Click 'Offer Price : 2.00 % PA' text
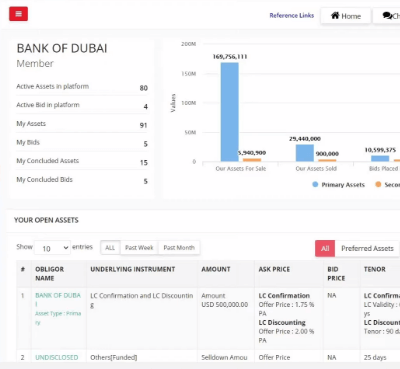 286,336
